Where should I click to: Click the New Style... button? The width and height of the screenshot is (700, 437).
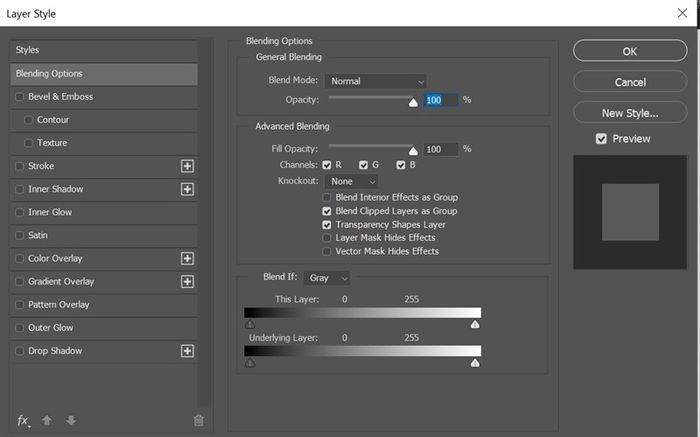[630, 113]
